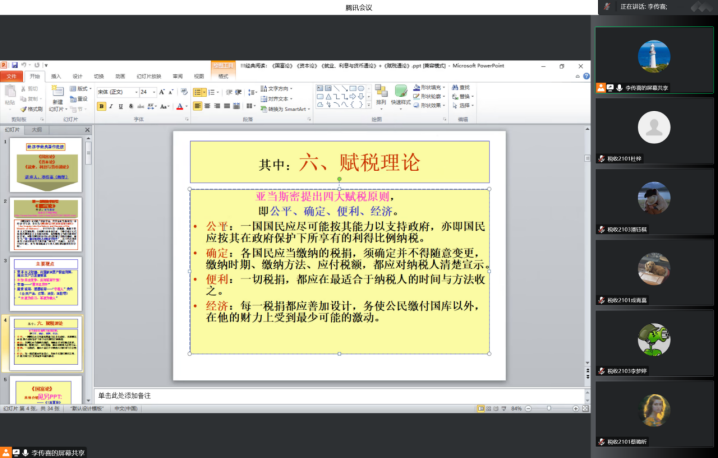
Task: Select slide 3 thumbnail in slide panel
Action: coord(47,283)
